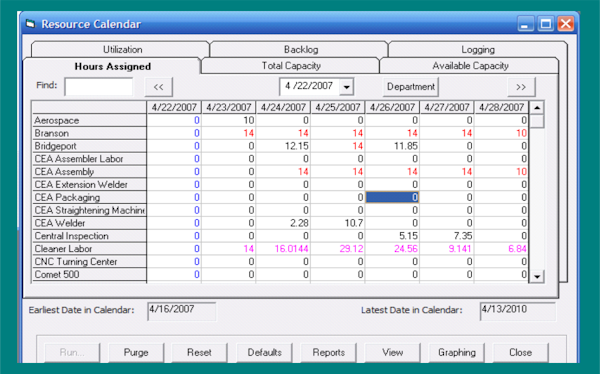The image size is (600, 374).
Task: Select the CEA Straightening Machine row
Action: [89, 210]
